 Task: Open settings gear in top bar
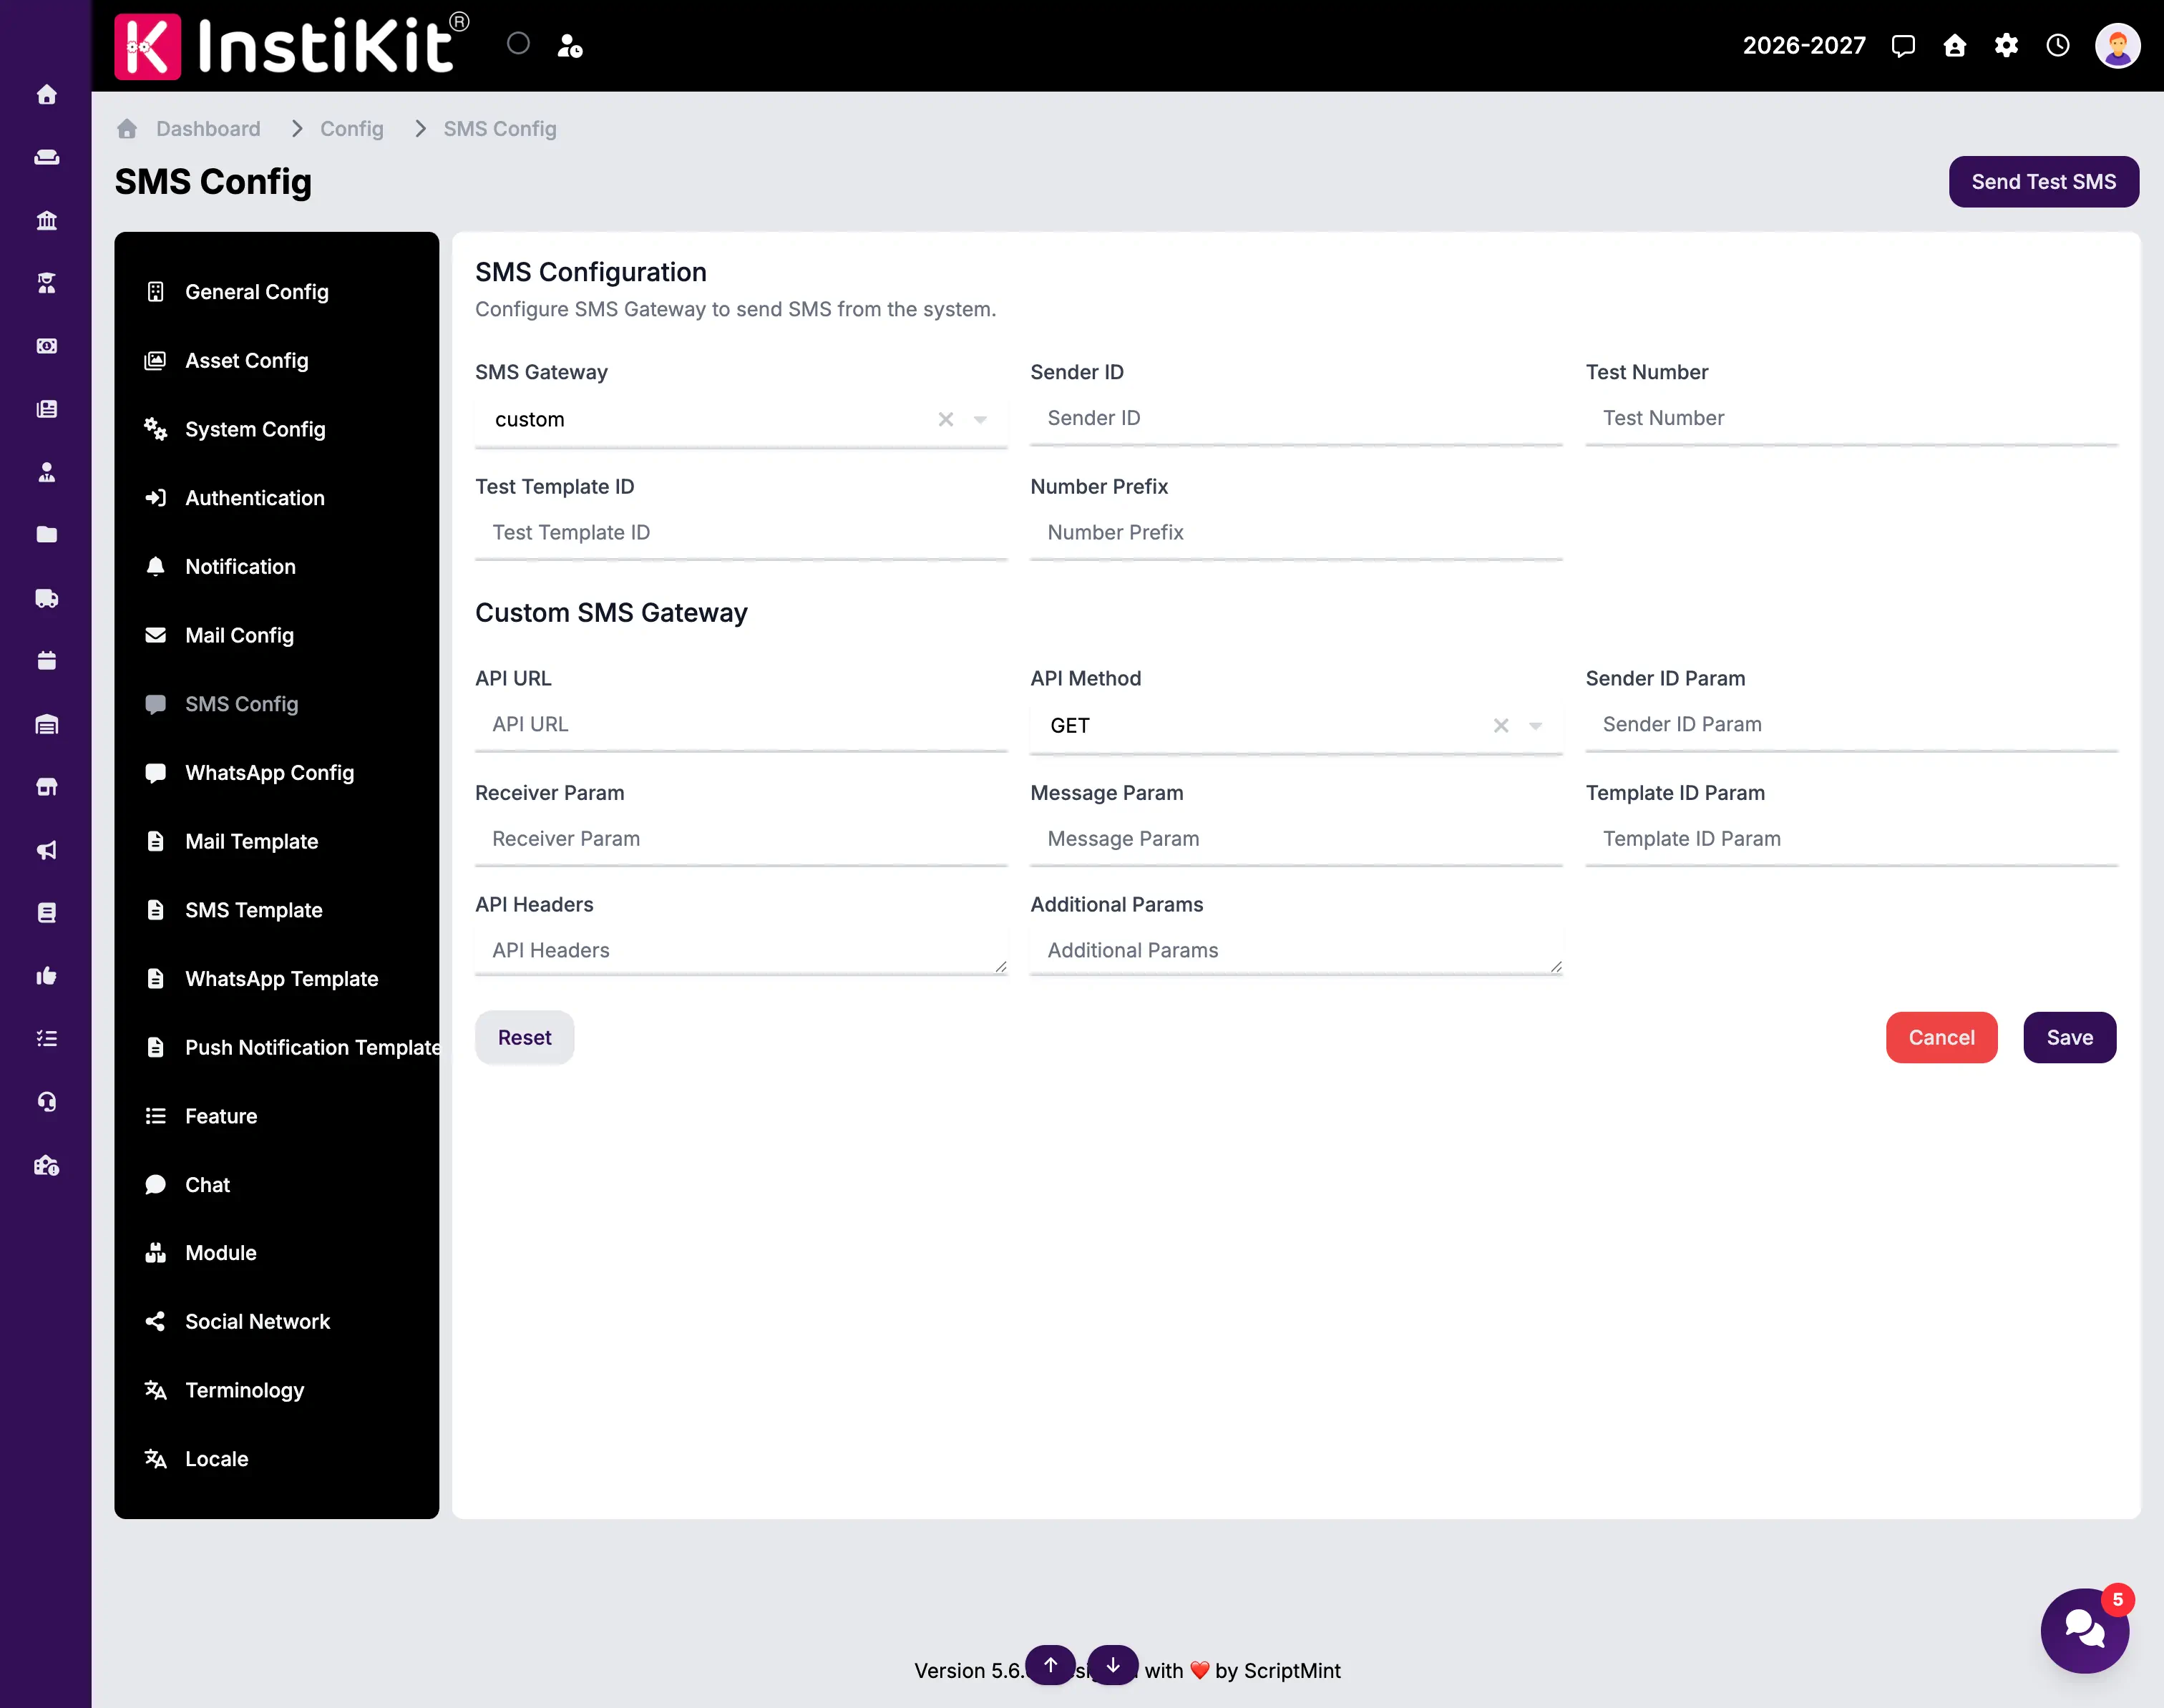(x=2006, y=46)
